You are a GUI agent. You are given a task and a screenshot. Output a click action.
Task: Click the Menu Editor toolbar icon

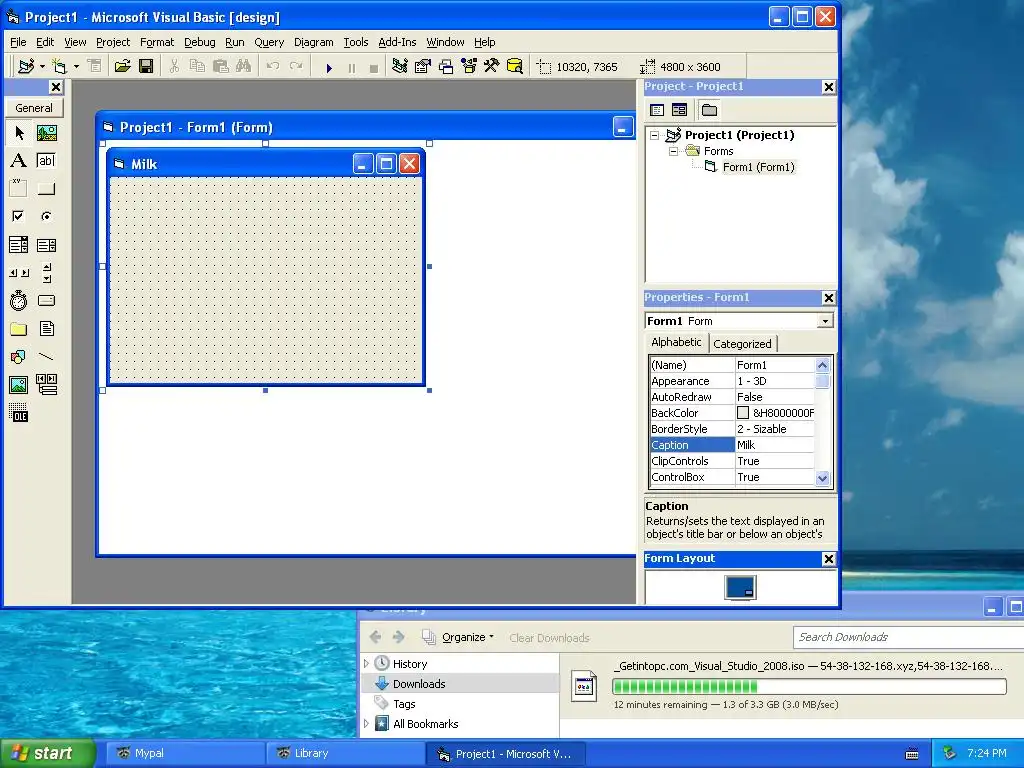point(94,67)
